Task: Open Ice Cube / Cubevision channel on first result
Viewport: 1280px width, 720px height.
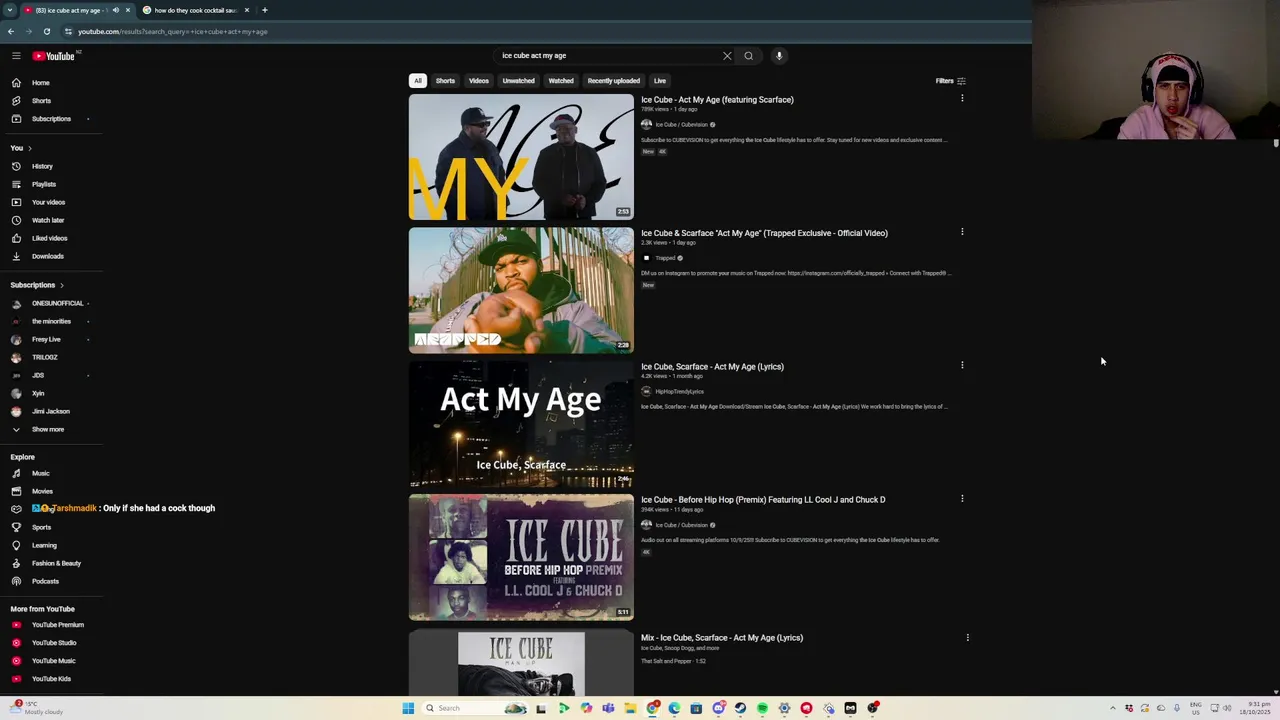Action: (x=681, y=125)
